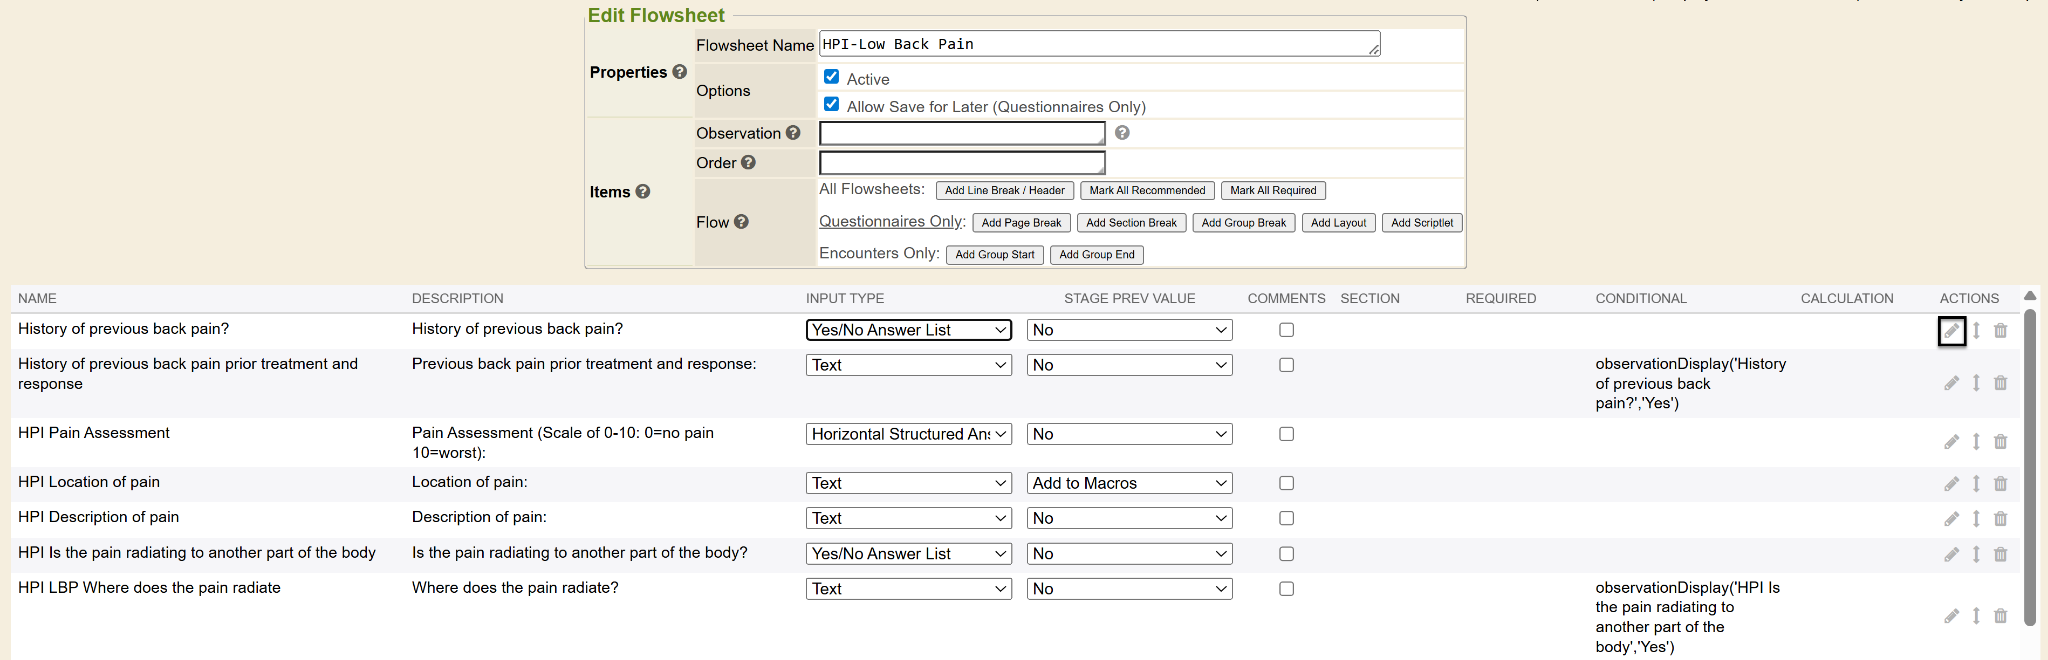The image size is (2048, 660).
Task: Click Mark All Required button
Action: [x=1272, y=190]
